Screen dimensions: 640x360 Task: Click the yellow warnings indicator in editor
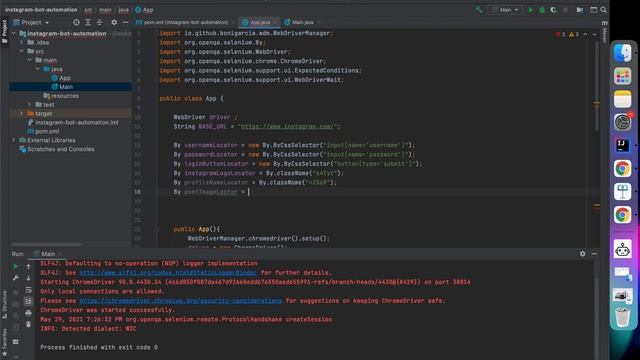point(574,34)
